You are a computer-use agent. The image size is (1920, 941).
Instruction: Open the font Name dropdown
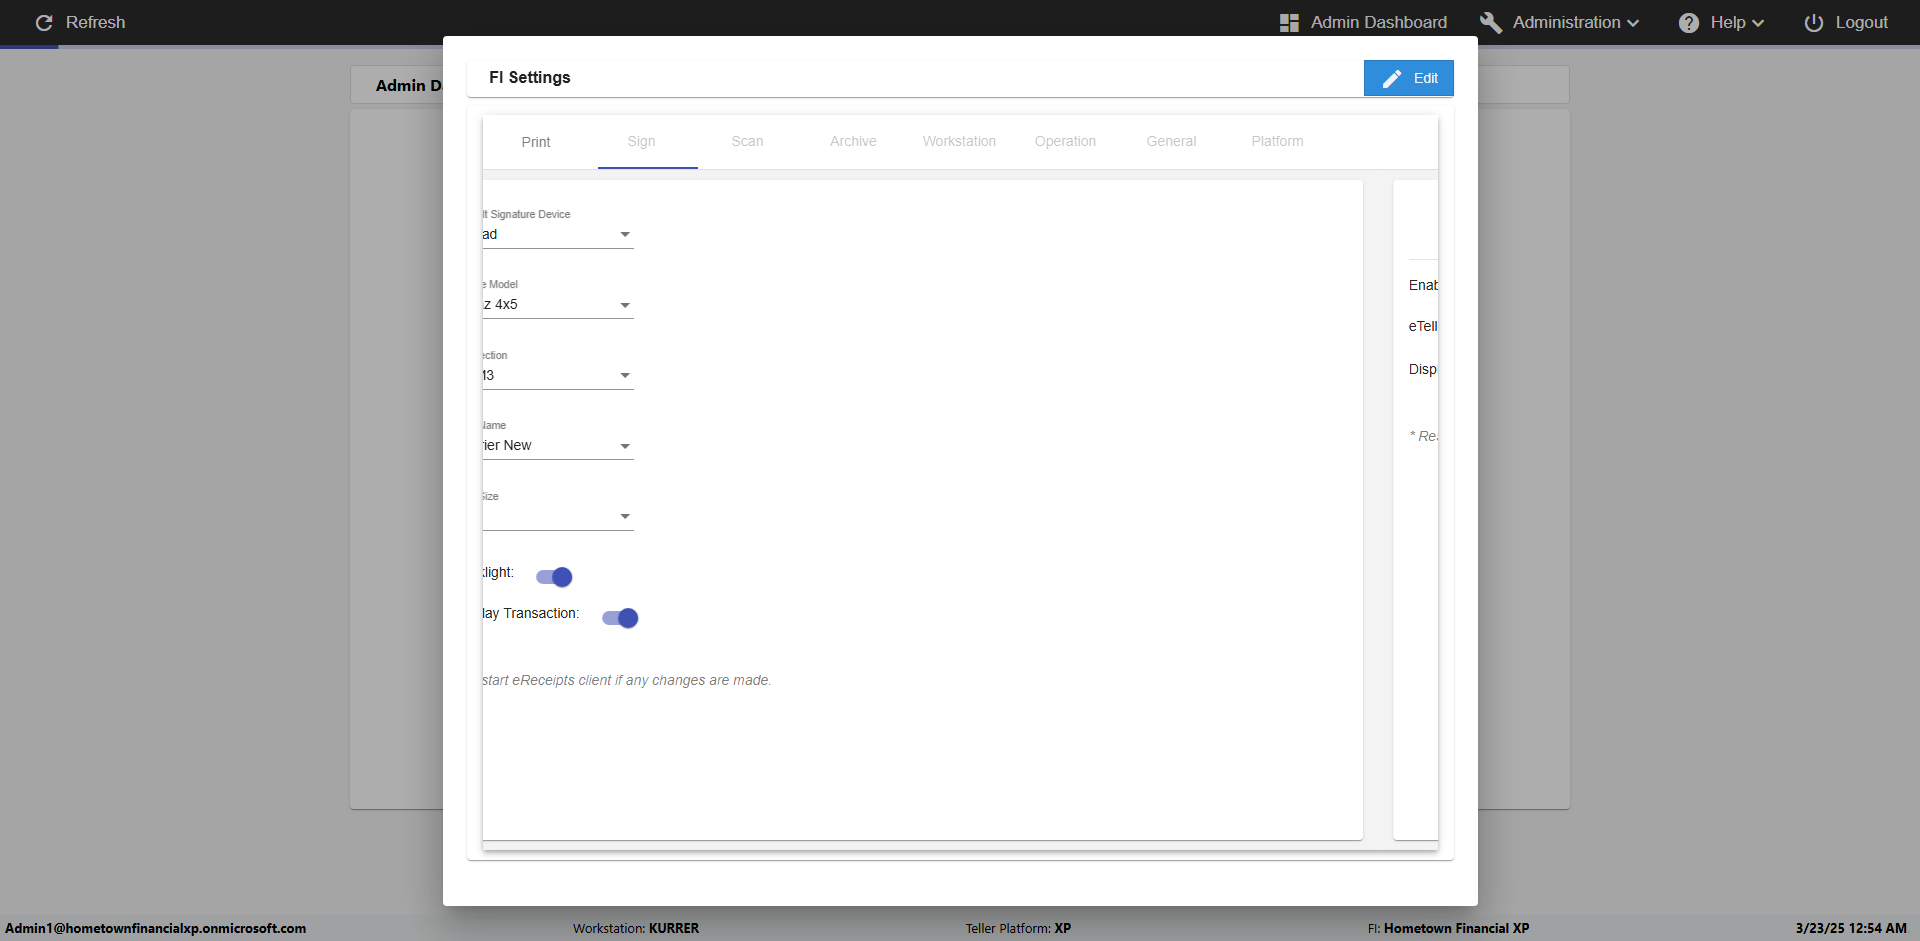tap(558, 445)
